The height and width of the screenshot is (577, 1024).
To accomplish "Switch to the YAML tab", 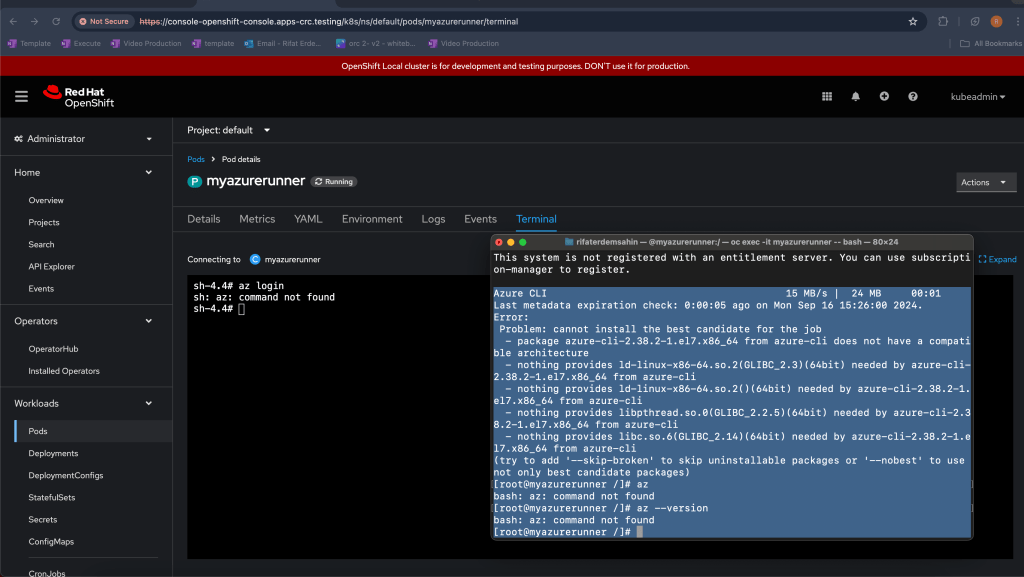I will point(308,219).
